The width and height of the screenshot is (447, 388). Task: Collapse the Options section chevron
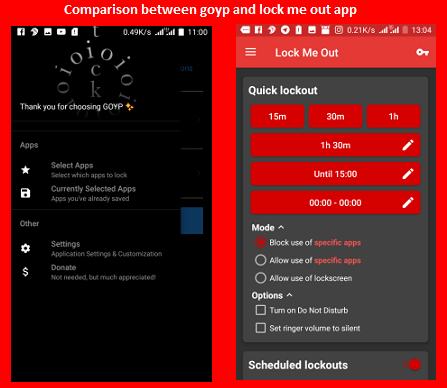pos(289,295)
